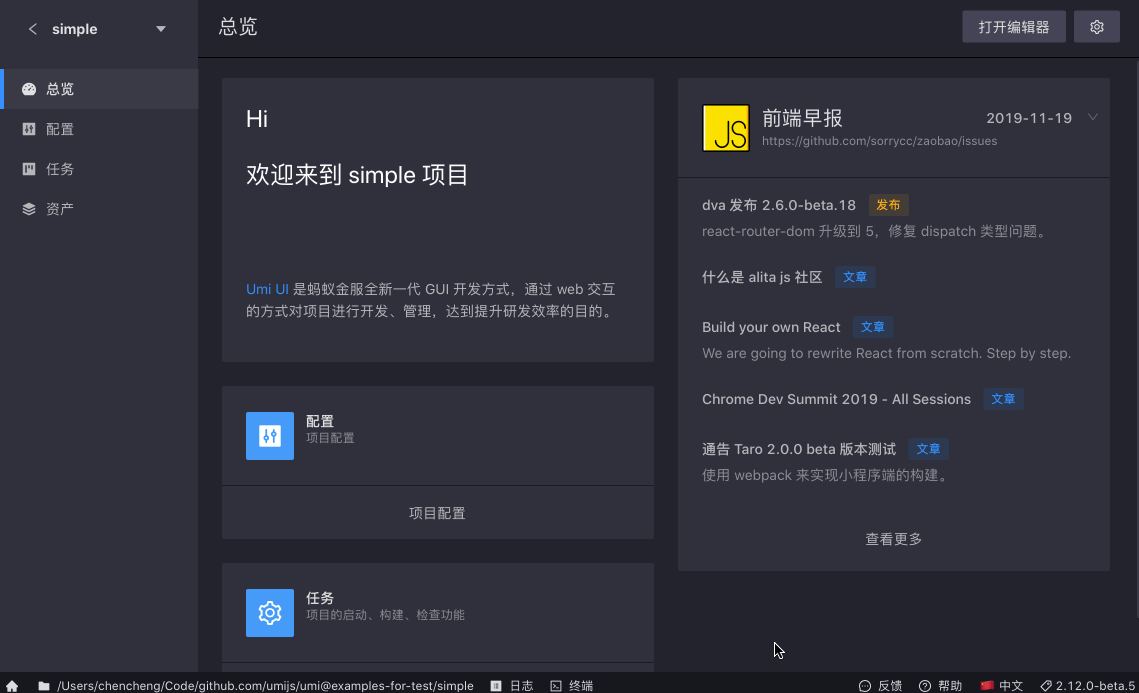
Task: Click the 配置 card title
Action: (x=320, y=421)
